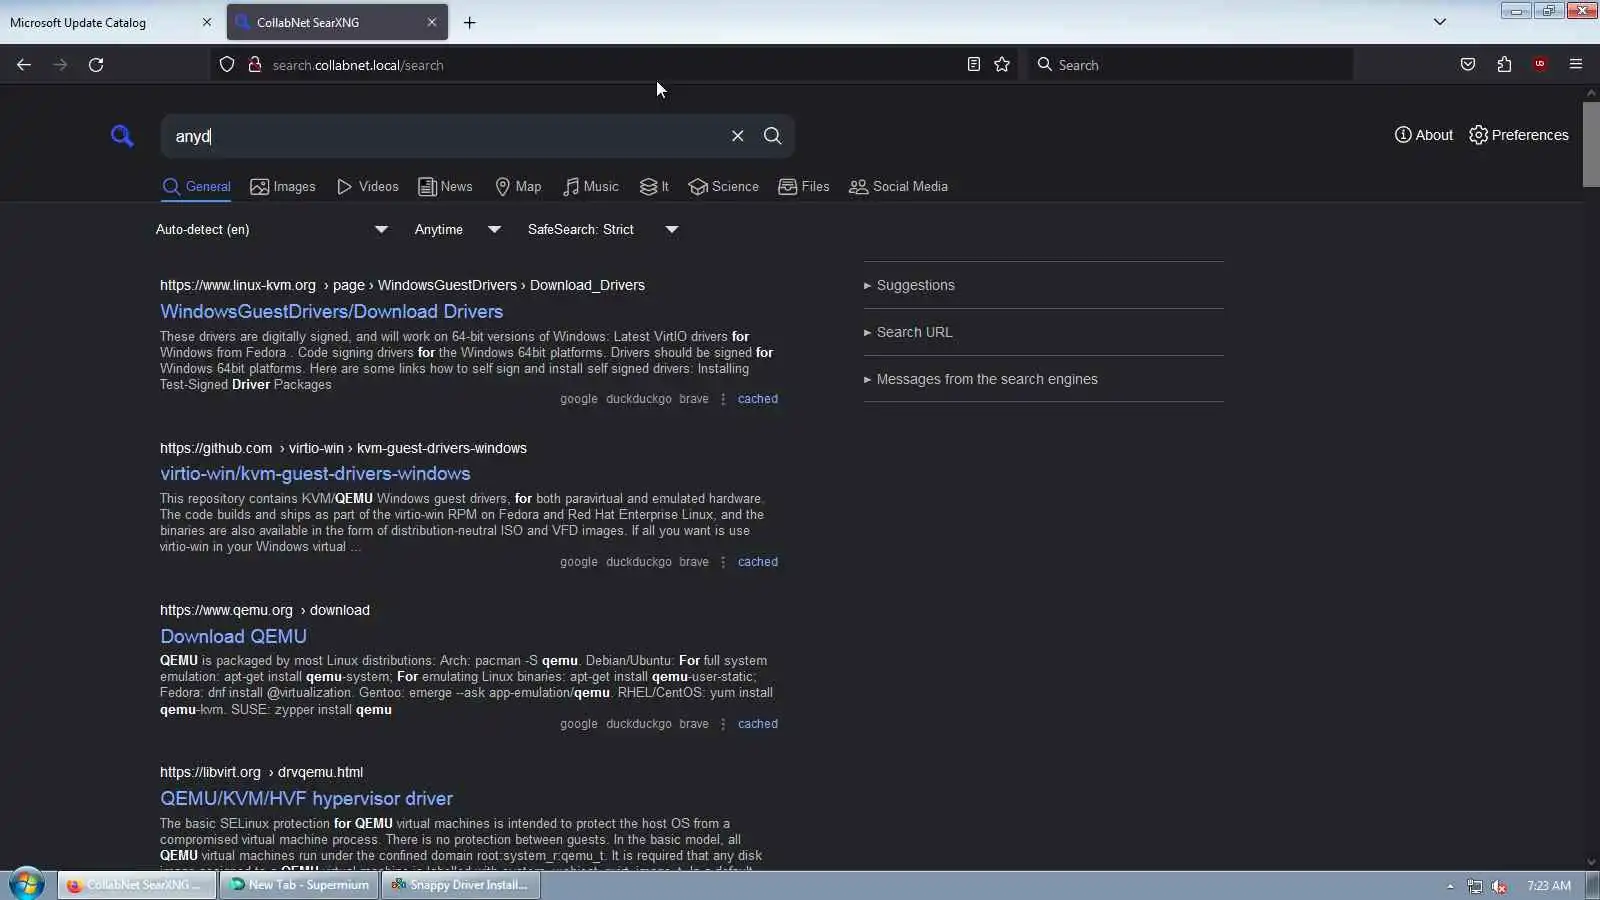The image size is (1600, 900).
Task: Switch to Snappy Driver Installer taskbar button
Action: coord(460,885)
